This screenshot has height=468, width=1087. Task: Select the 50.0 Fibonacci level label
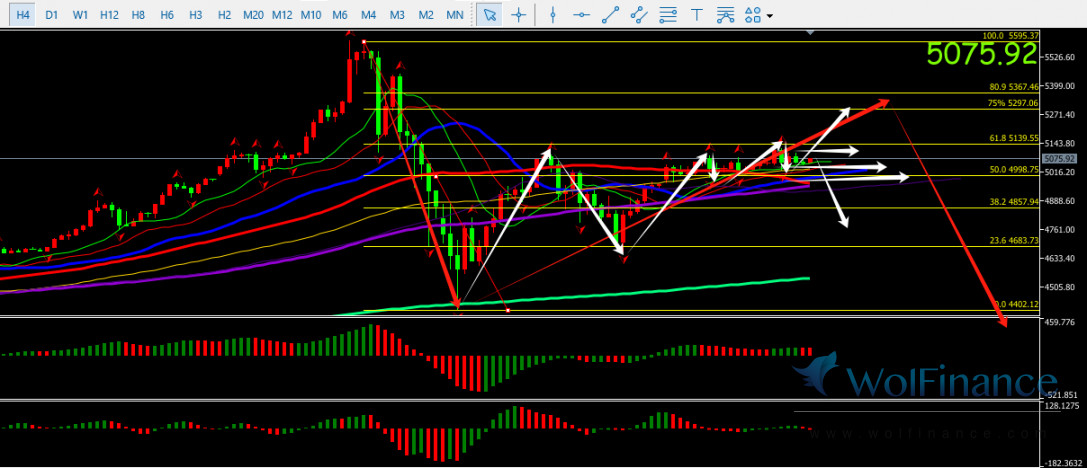click(x=1014, y=170)
